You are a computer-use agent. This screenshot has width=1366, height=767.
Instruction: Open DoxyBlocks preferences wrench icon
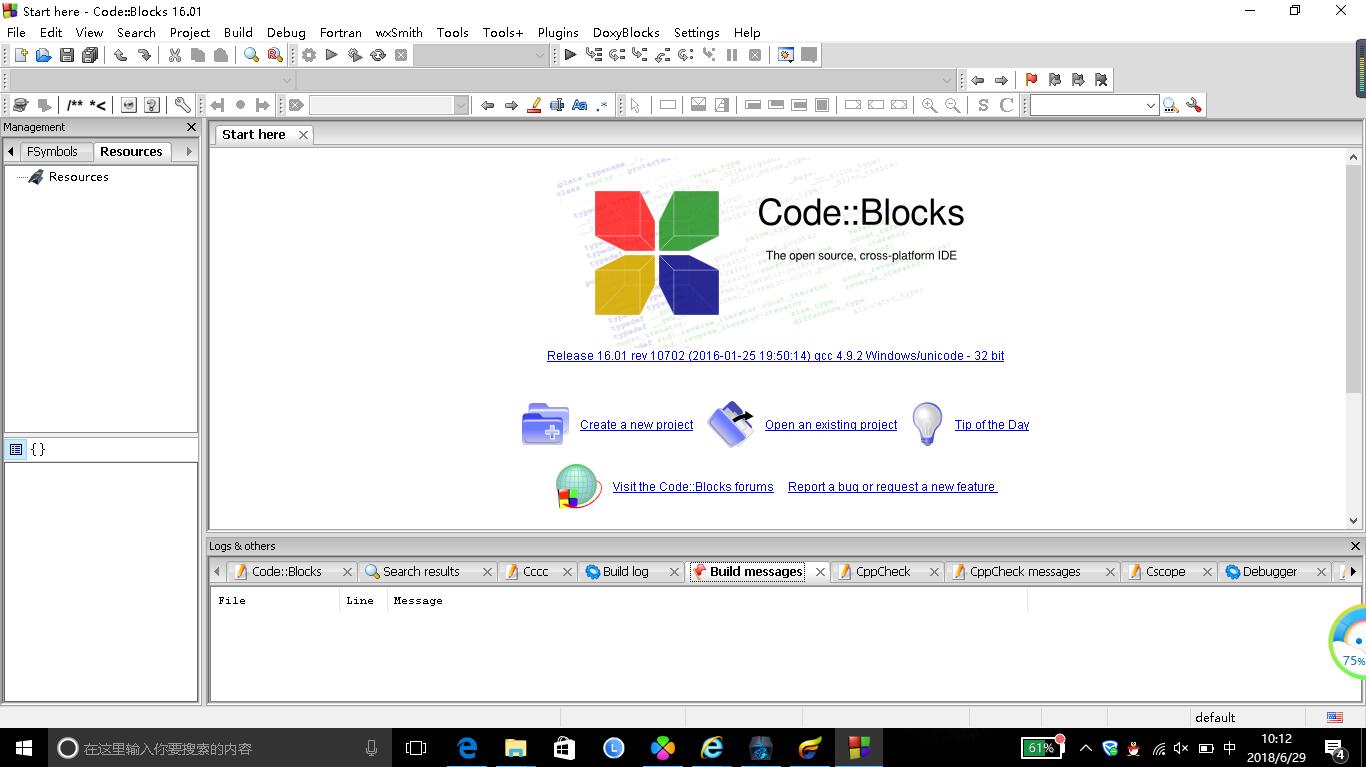[182, 105]
